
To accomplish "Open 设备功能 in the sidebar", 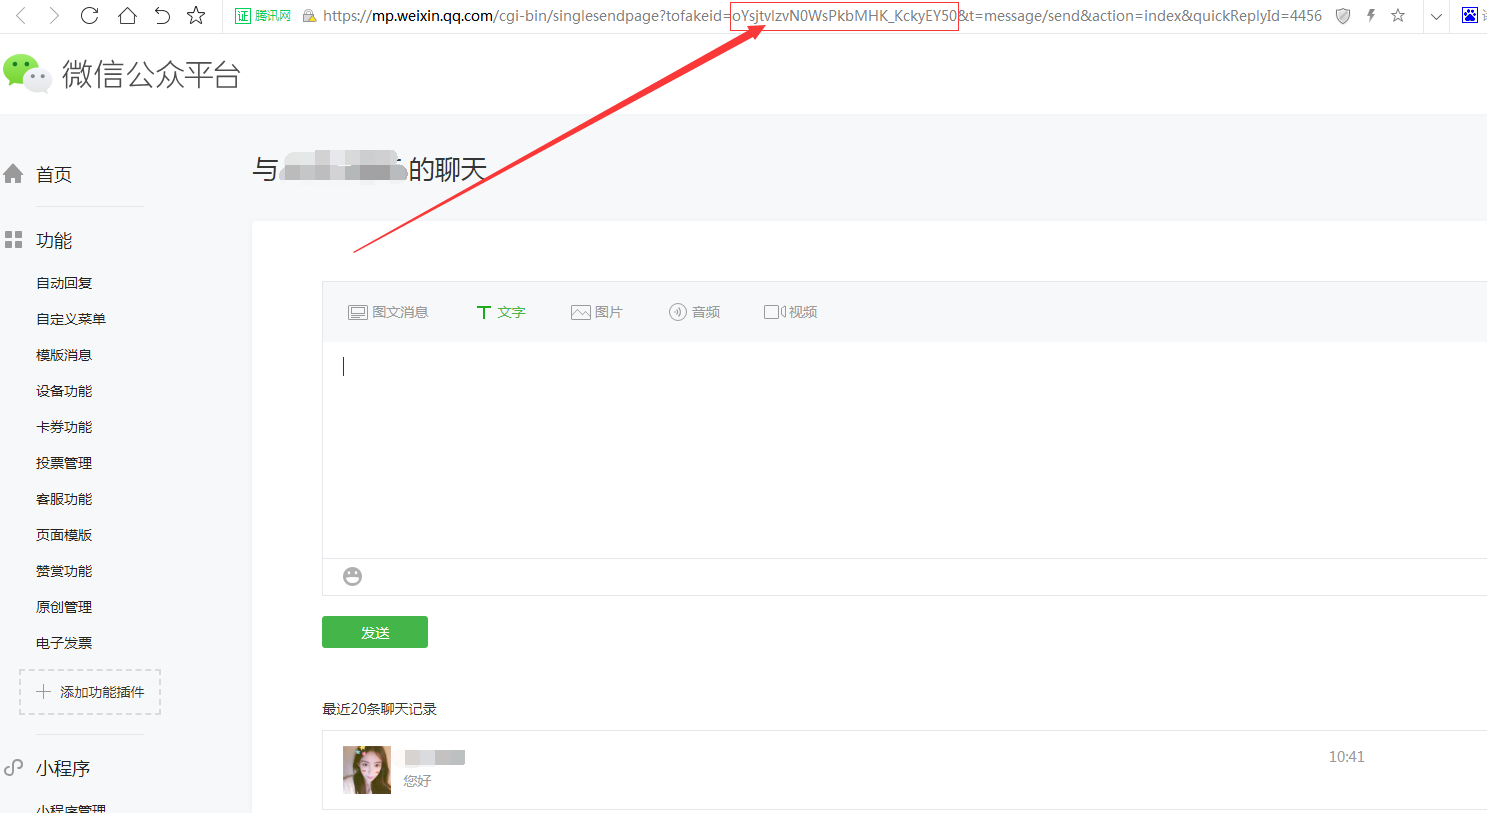I will pyautogui.click(x=64, y=391).
